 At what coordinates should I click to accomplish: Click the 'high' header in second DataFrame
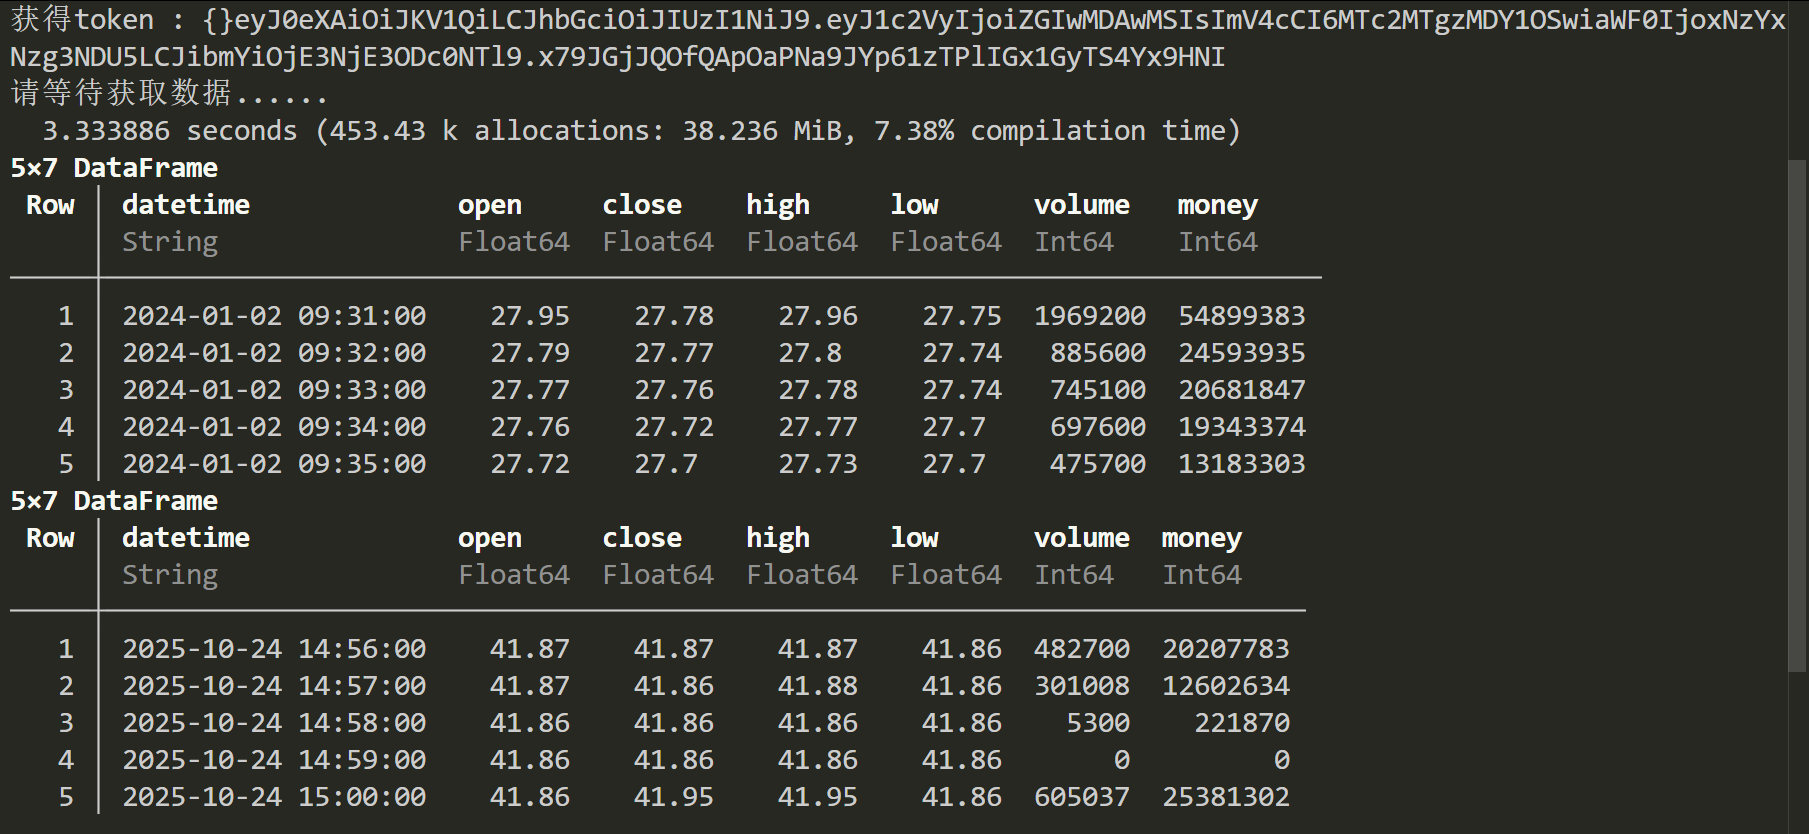pyautogui.click(x=778, y=538)
